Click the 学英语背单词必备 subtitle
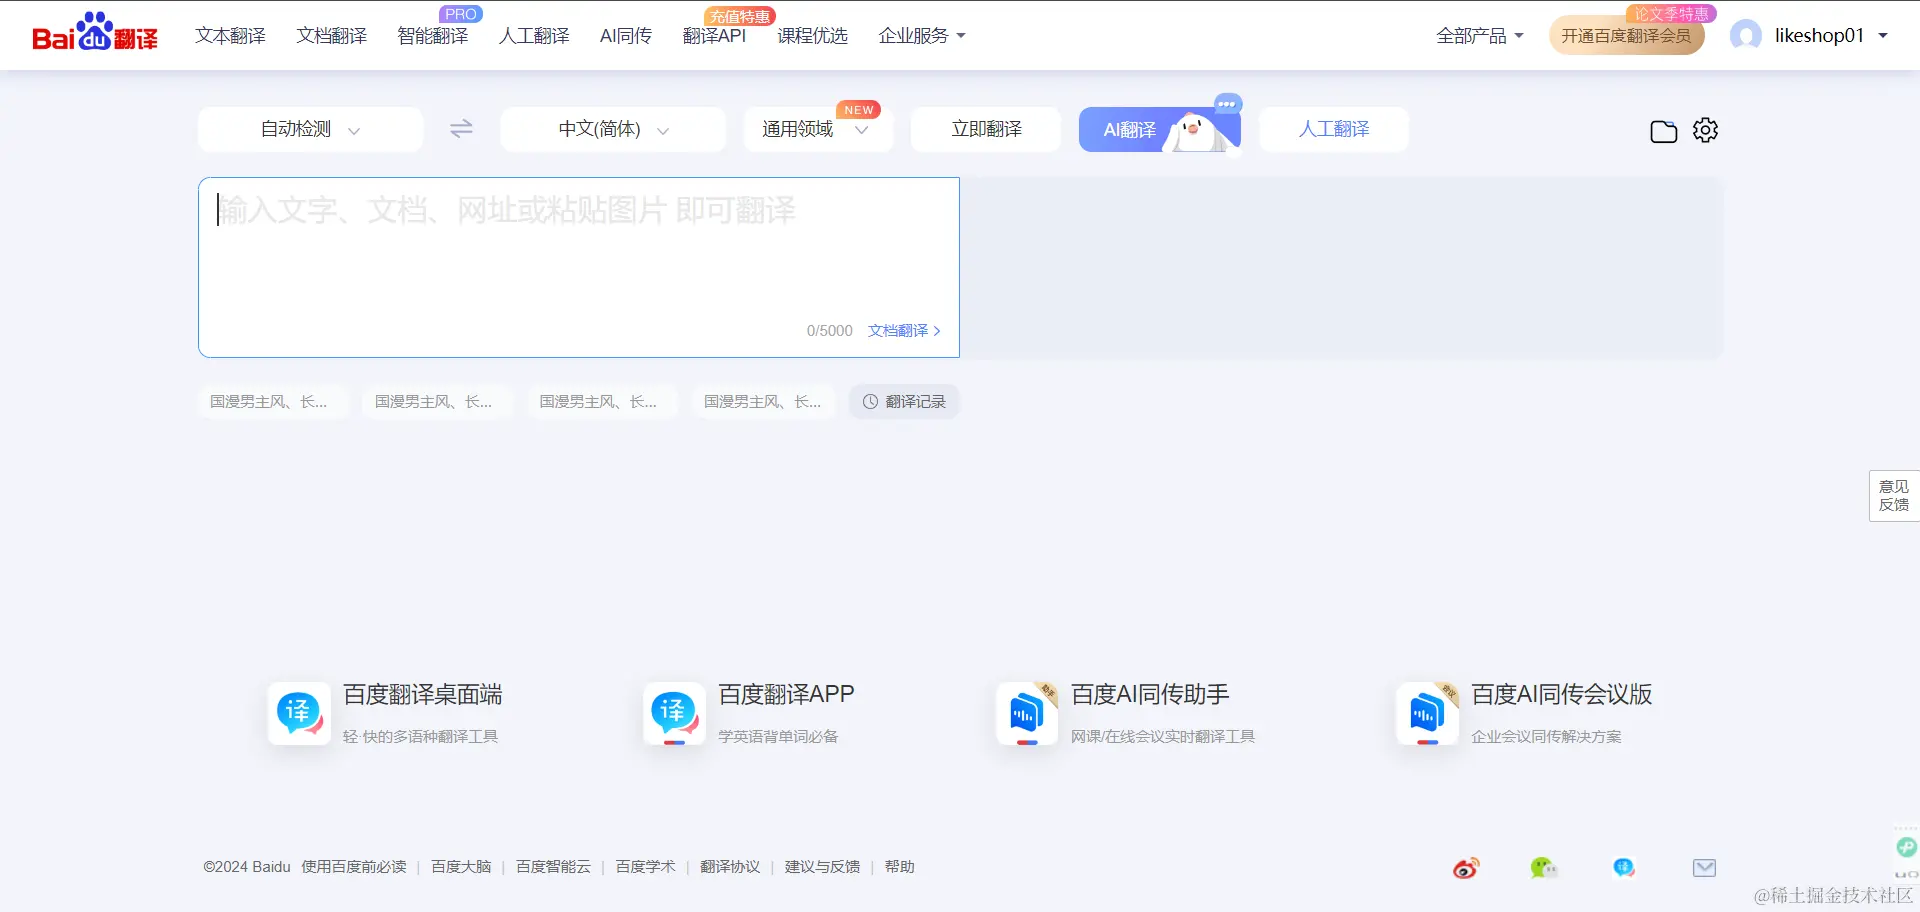Image resolution: width=1920 pixels, height=912 pixels. (x=778, y=737)
